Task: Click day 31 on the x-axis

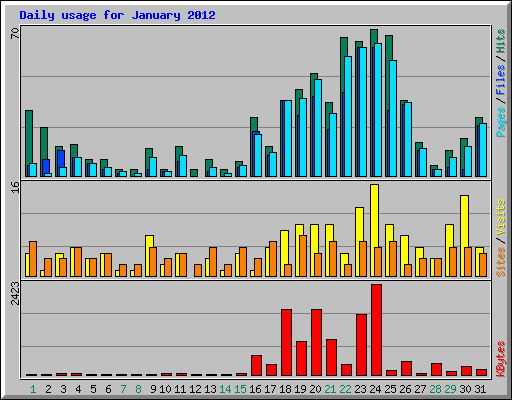Action: [x=480, y=389]
